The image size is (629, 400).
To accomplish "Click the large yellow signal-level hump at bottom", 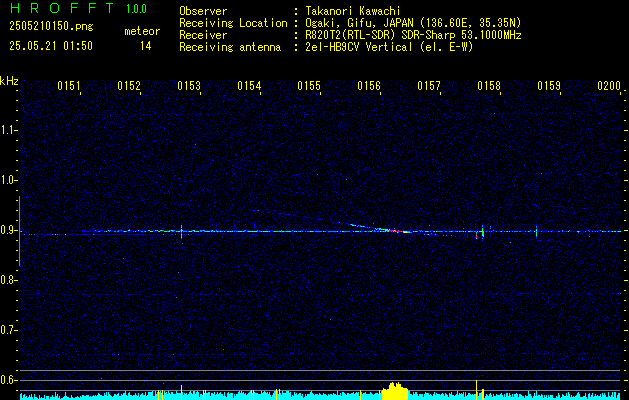I will pos(394,391).
